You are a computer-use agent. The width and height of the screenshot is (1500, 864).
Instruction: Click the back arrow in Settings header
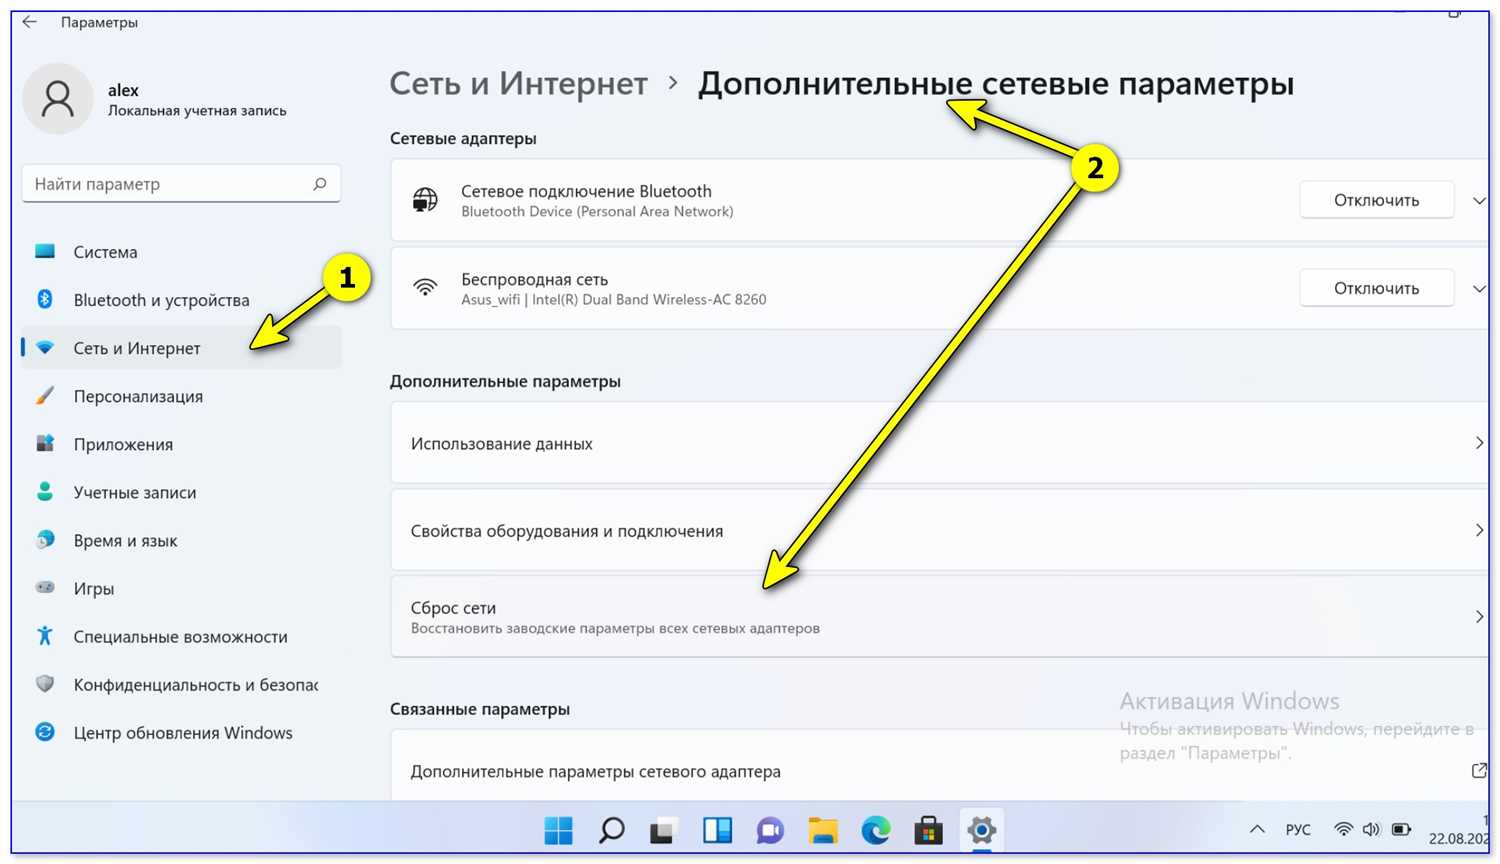30,21
